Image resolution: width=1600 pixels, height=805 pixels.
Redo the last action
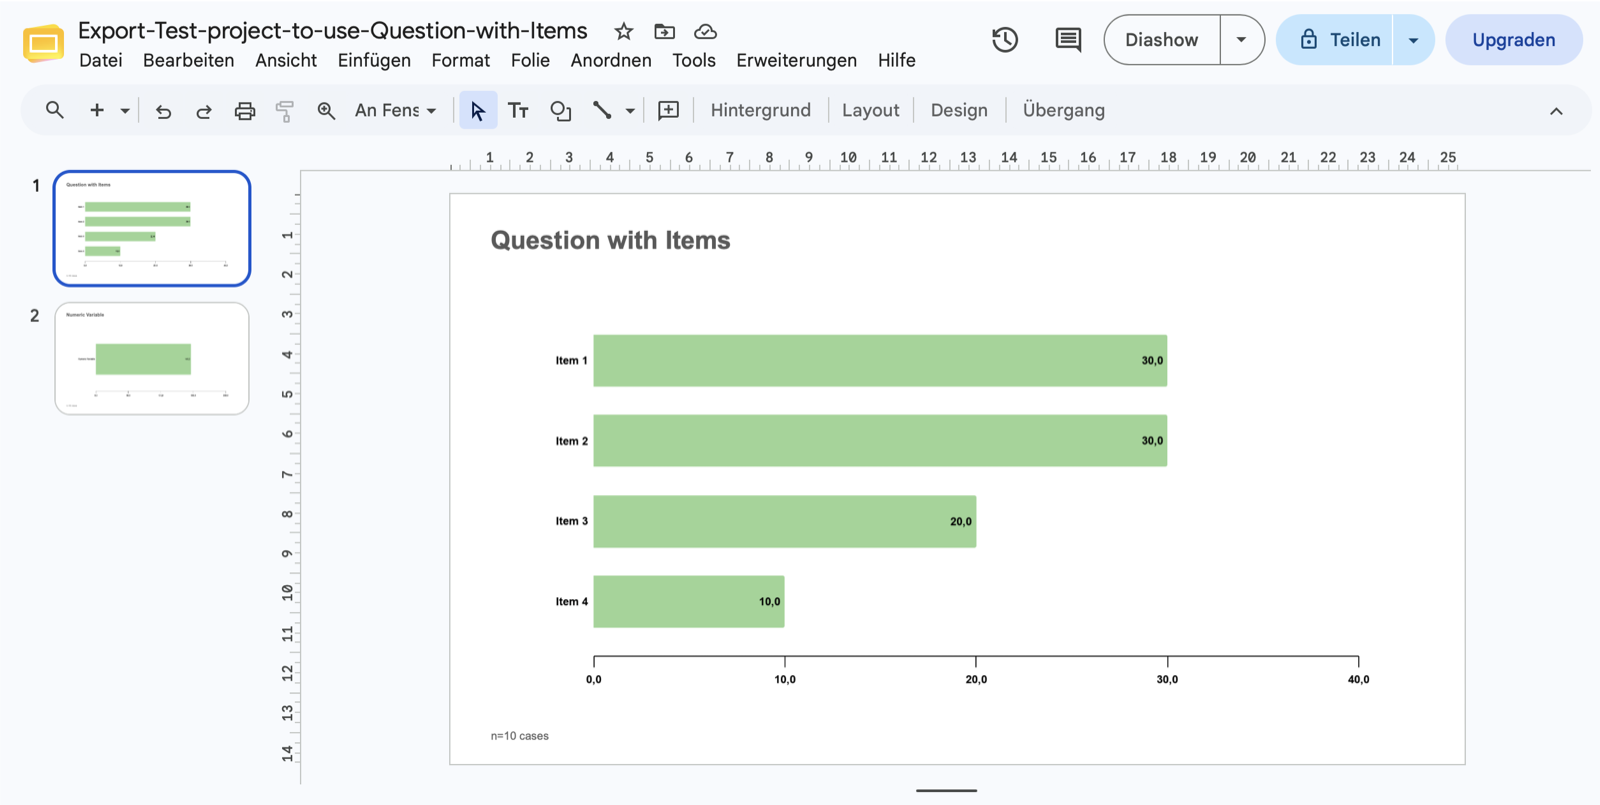pos(204,111)
